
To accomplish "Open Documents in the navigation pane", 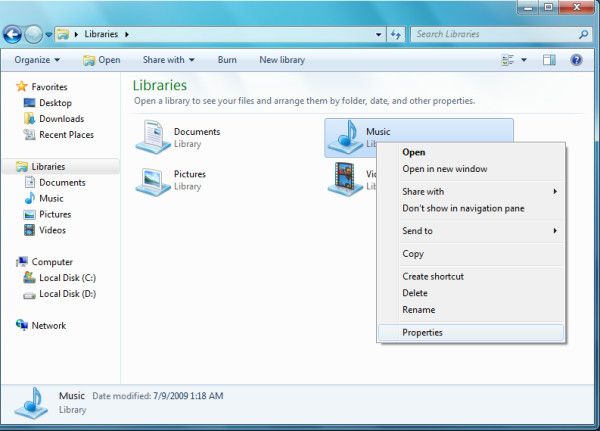I will coord(62,183).
